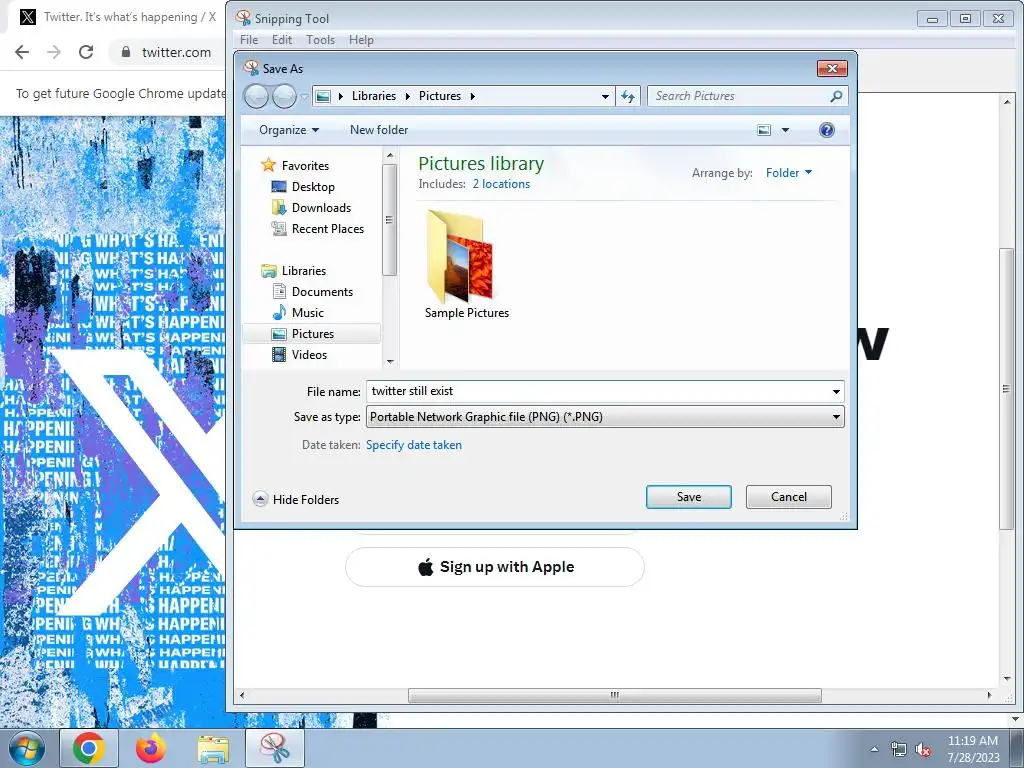Click Sign up with Apple button
The height and width of the screenshot is (768, 1024).
(x=495, y=567)
